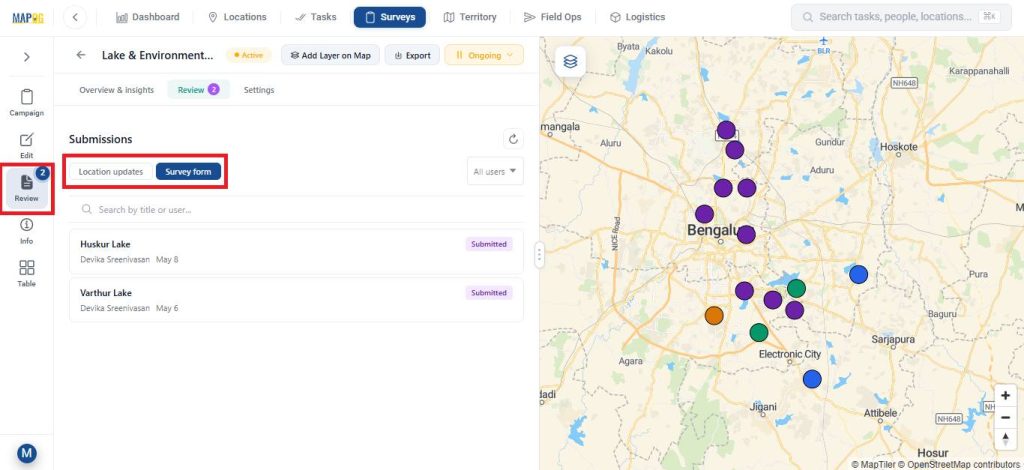Select green marker above Electronic City
This screenshot has height=470, width=1024.
(758, 333)
